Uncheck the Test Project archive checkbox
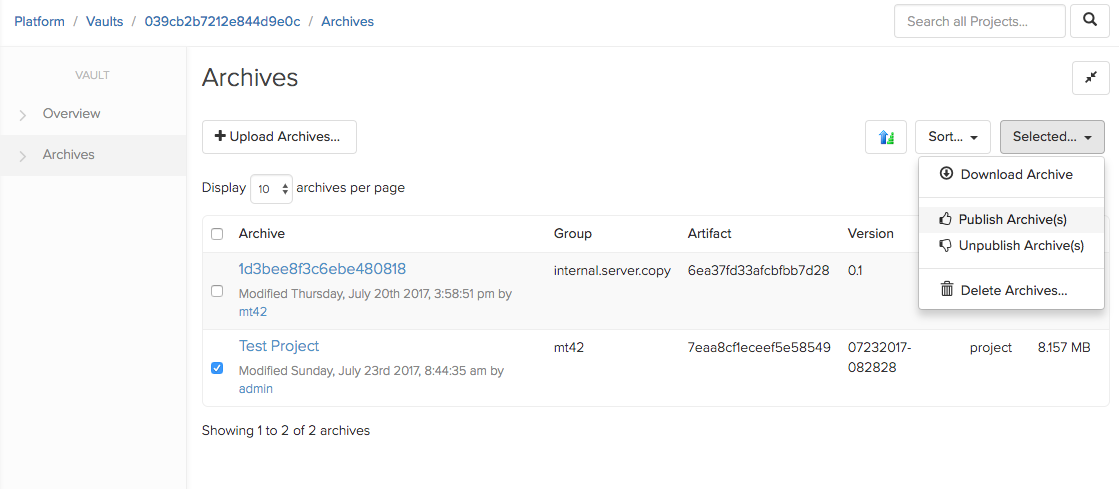The width and height of the screenshot is (1119, 489). pyautogui.click(x=217, y=368)
